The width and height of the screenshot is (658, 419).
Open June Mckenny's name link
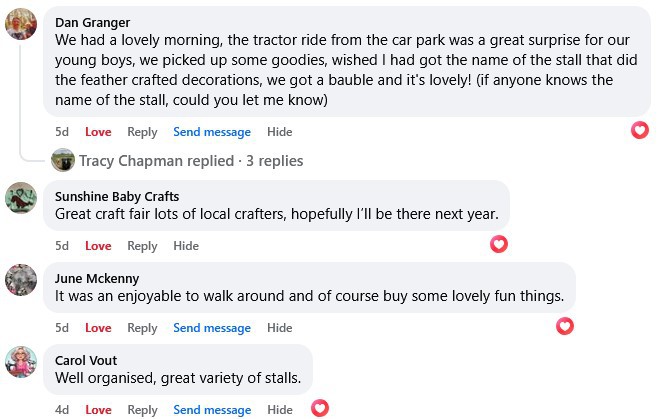(97, 278)
